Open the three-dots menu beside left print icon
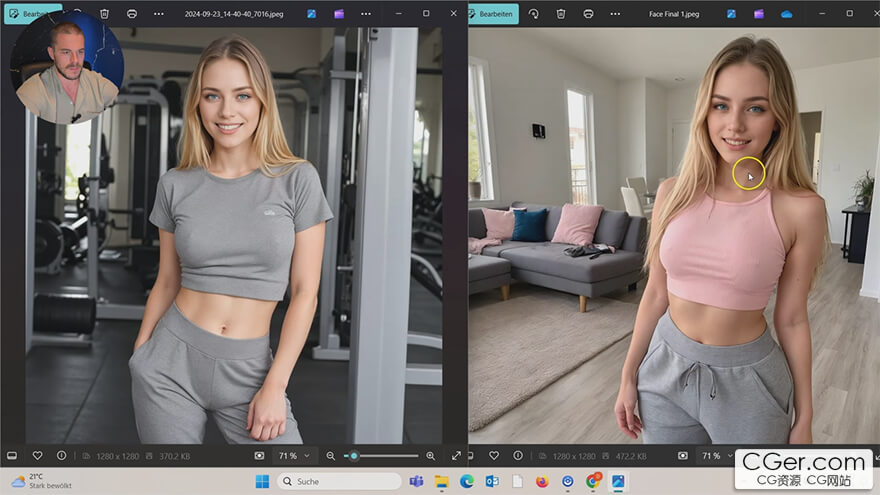The height and width of the screenshot is (495, 880). pyautogui.click(x=159, y=14)
